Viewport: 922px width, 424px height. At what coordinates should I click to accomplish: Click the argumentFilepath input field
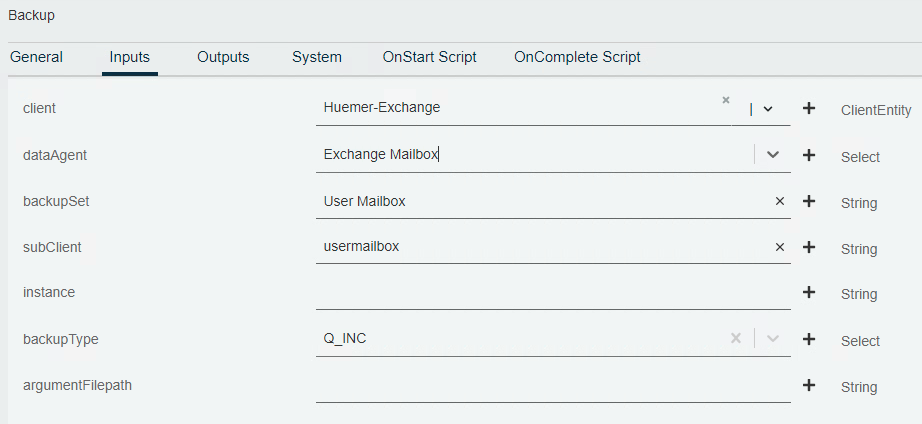click(553, 386)
